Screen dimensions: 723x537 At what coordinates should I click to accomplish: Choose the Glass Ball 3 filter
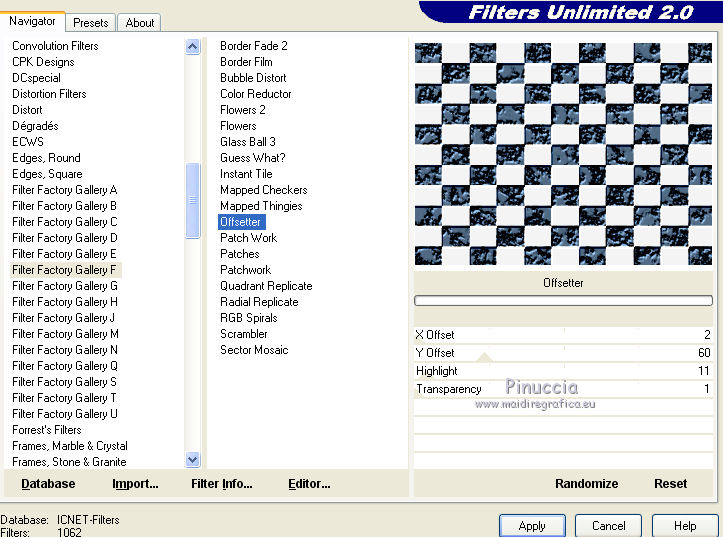[x=248, y=142]
